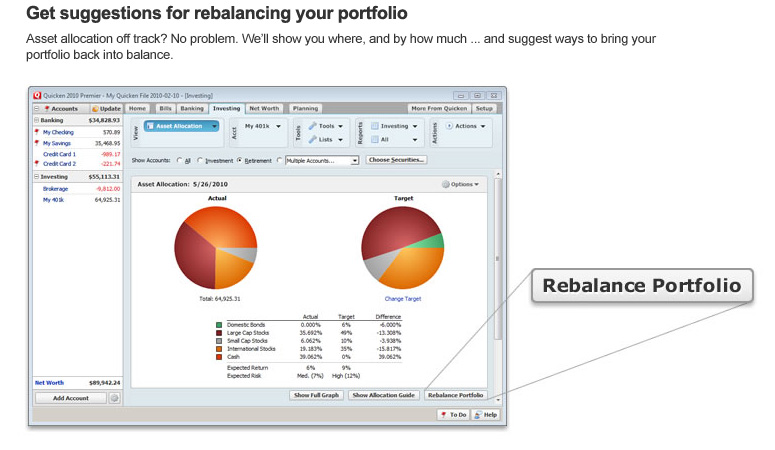The image size is (775, 450).
Task: Click the Show Allocation Guide button
Action: pyautogui.click(x=384, y=396)
